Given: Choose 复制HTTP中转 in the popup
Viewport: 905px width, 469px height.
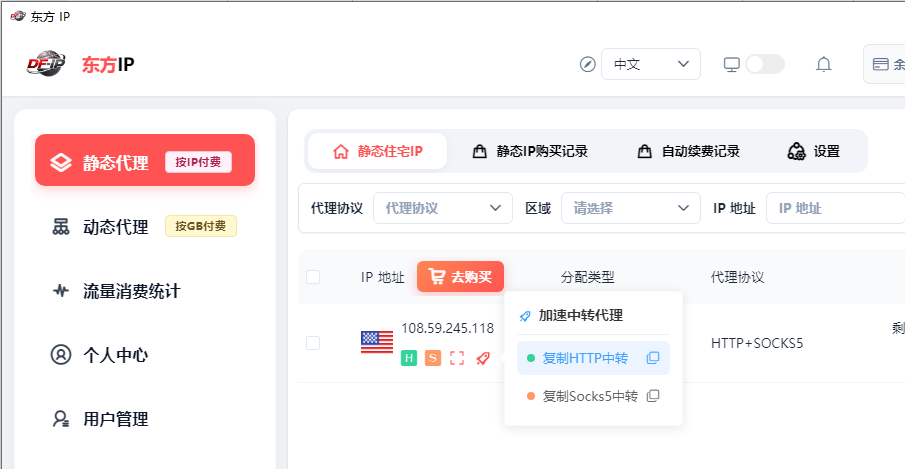Looking at the screenshot, I should pos(593,358).
